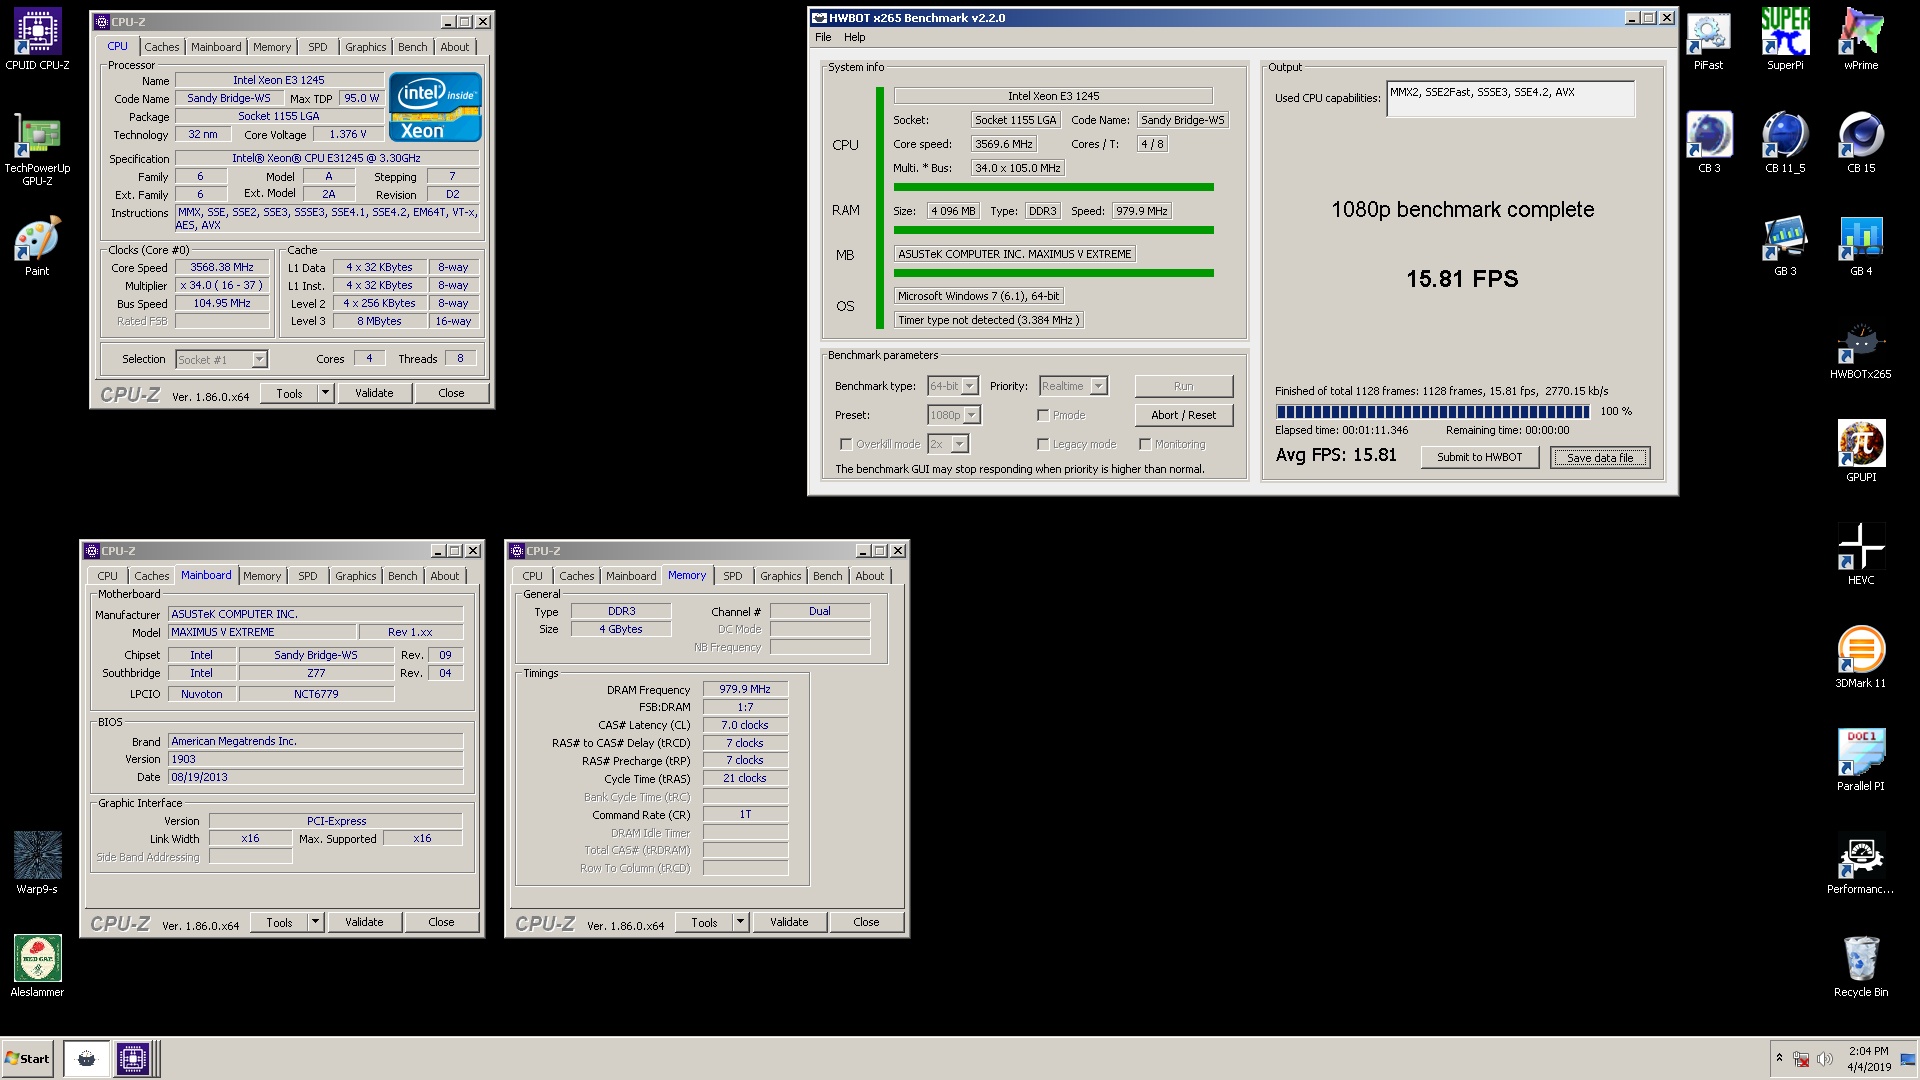Select the HWBOT x265 taskbar button

click(x=87, y=1058)
